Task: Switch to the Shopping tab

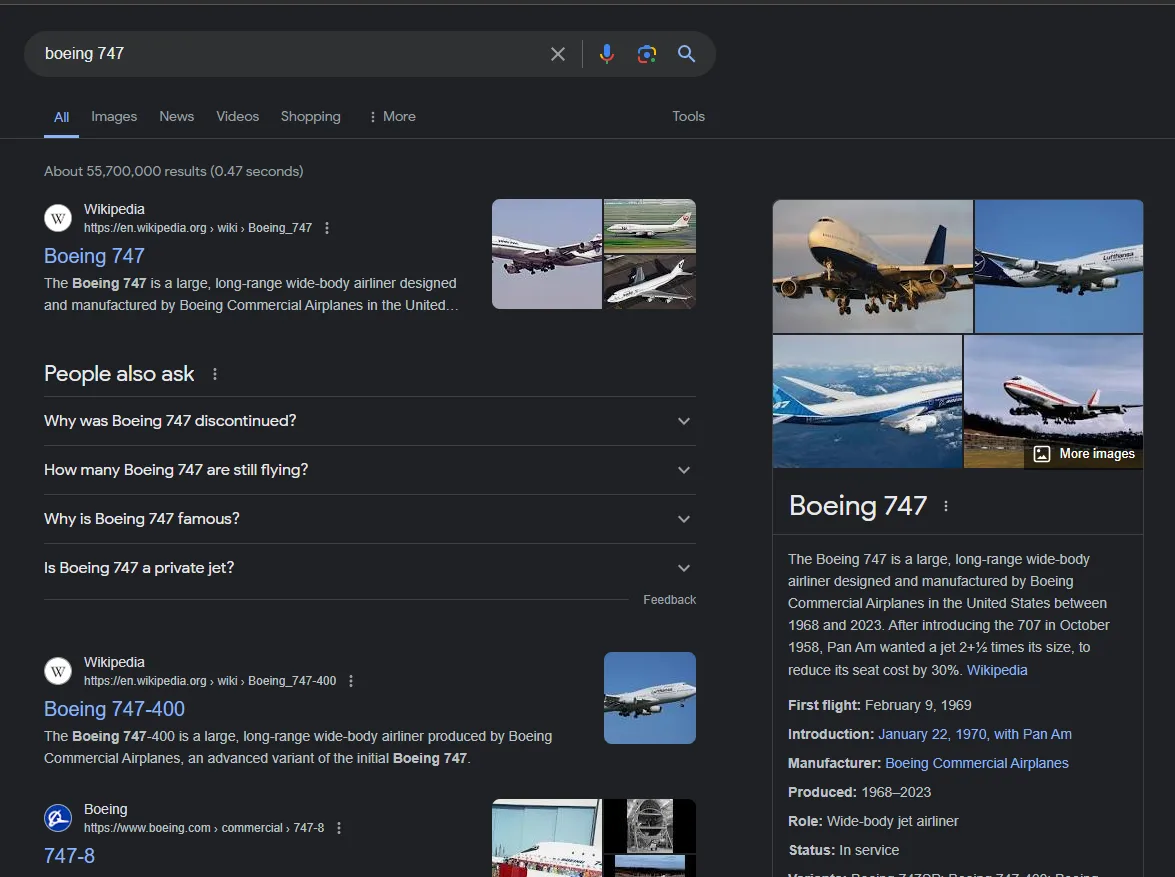Action: point(310,116)
